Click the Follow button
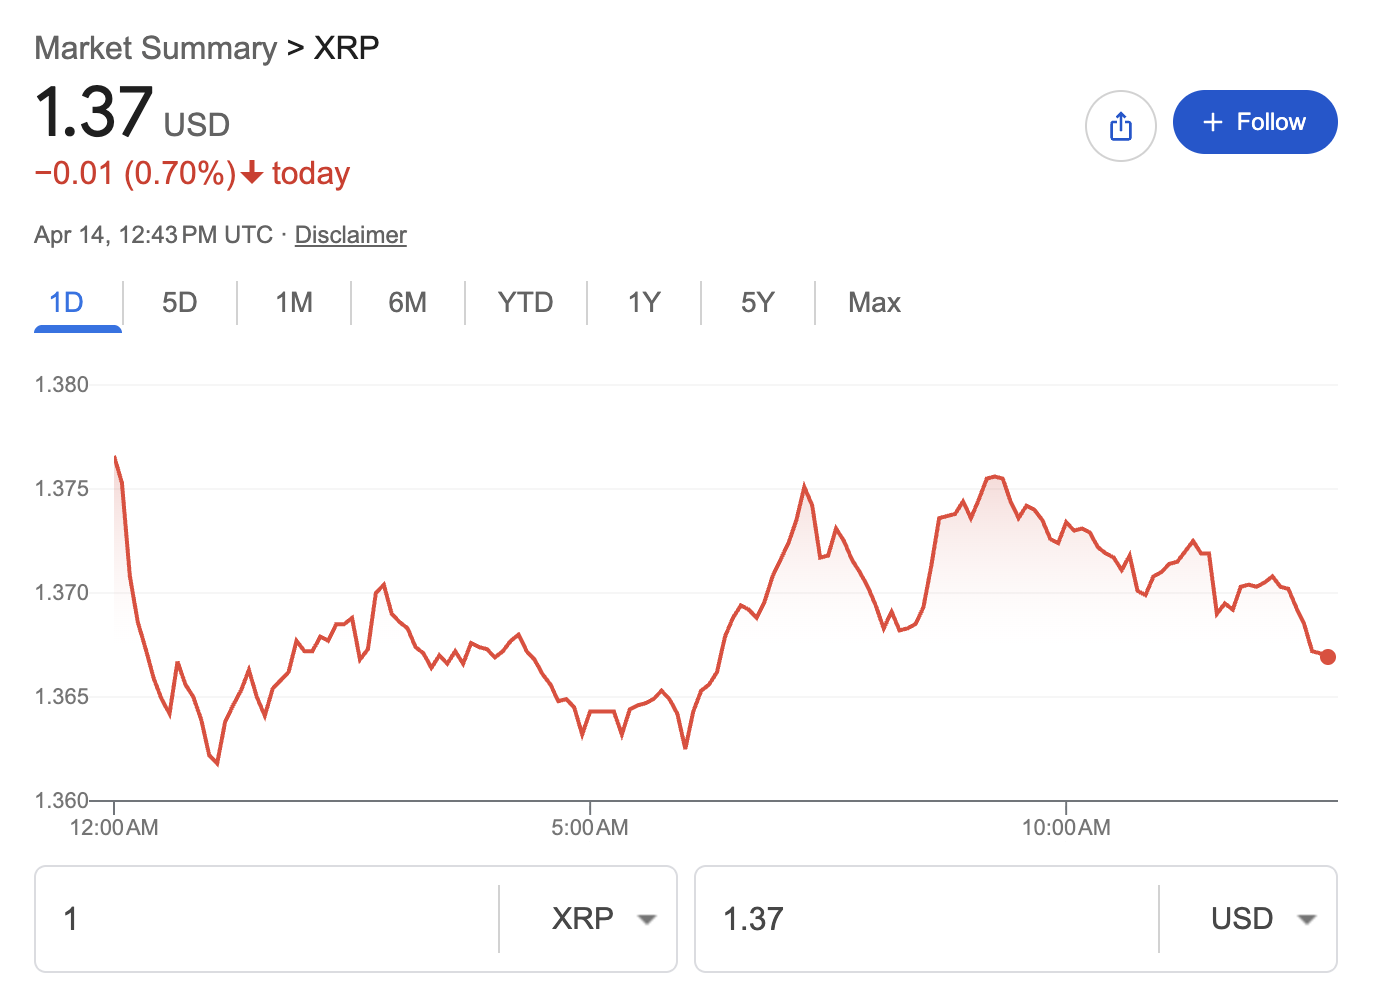This screenshot has height=996, width=1390. pyautogui.click(x=1255, y=122)
